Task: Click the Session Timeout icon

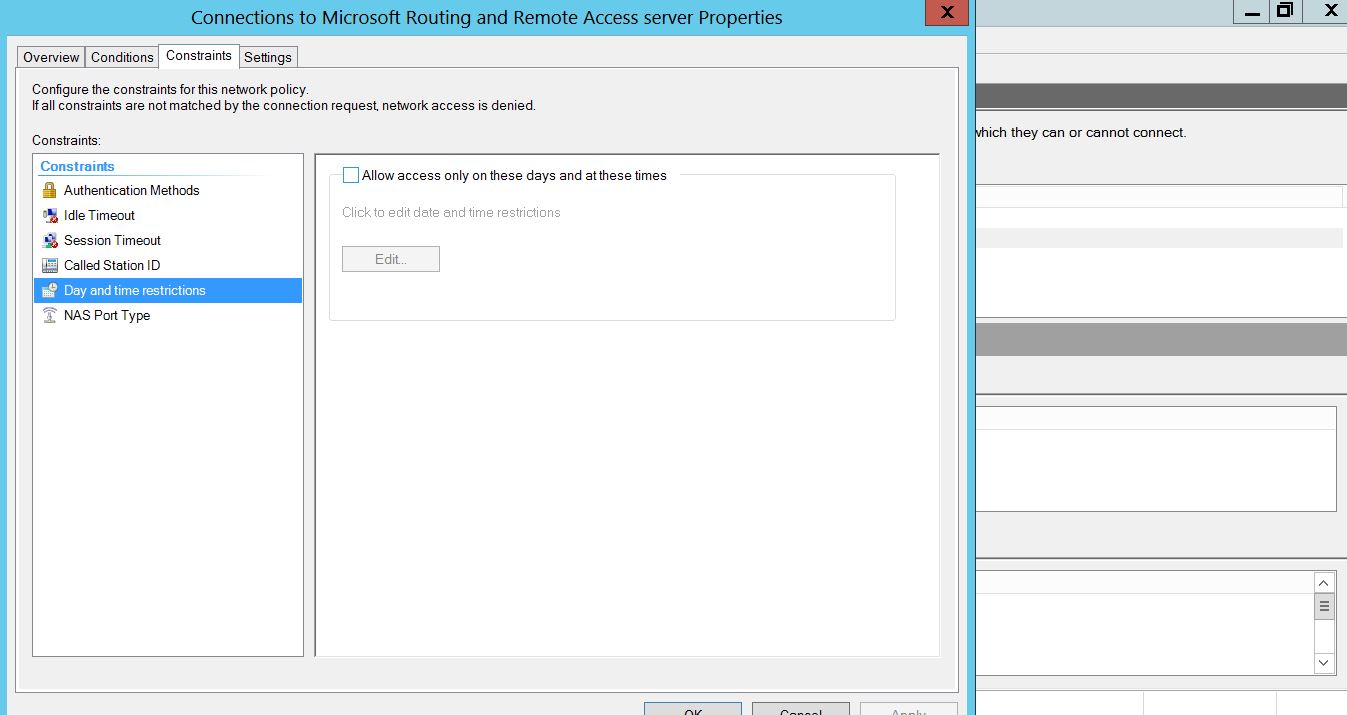Action: coord(50,240)
